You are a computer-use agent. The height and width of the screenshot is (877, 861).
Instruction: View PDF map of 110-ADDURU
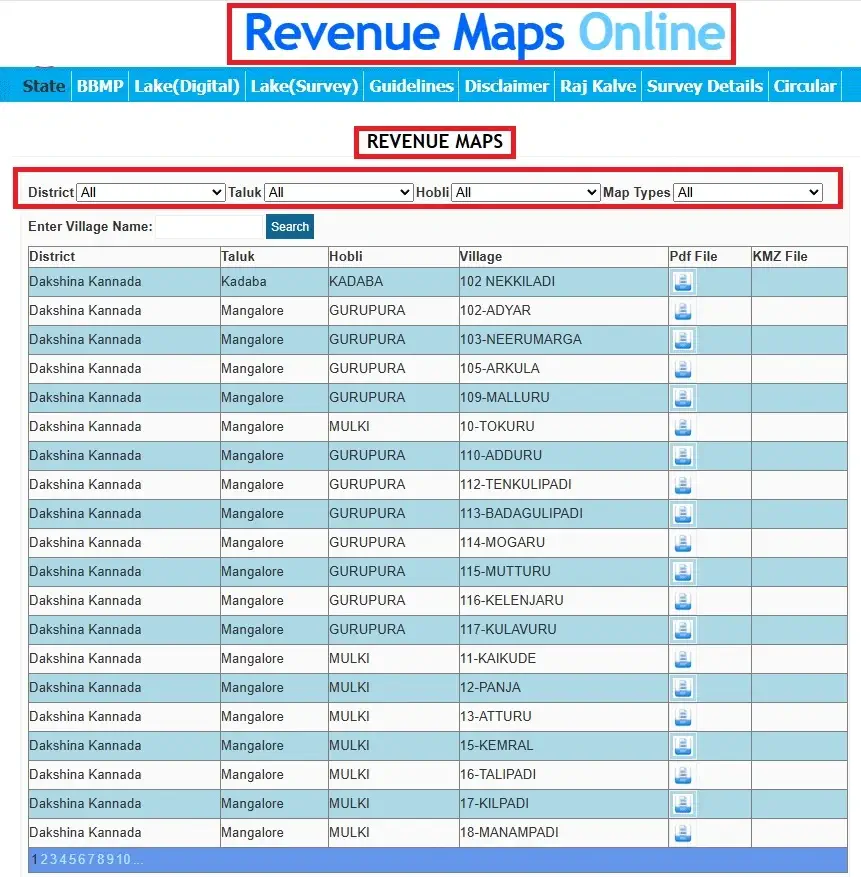683,456
